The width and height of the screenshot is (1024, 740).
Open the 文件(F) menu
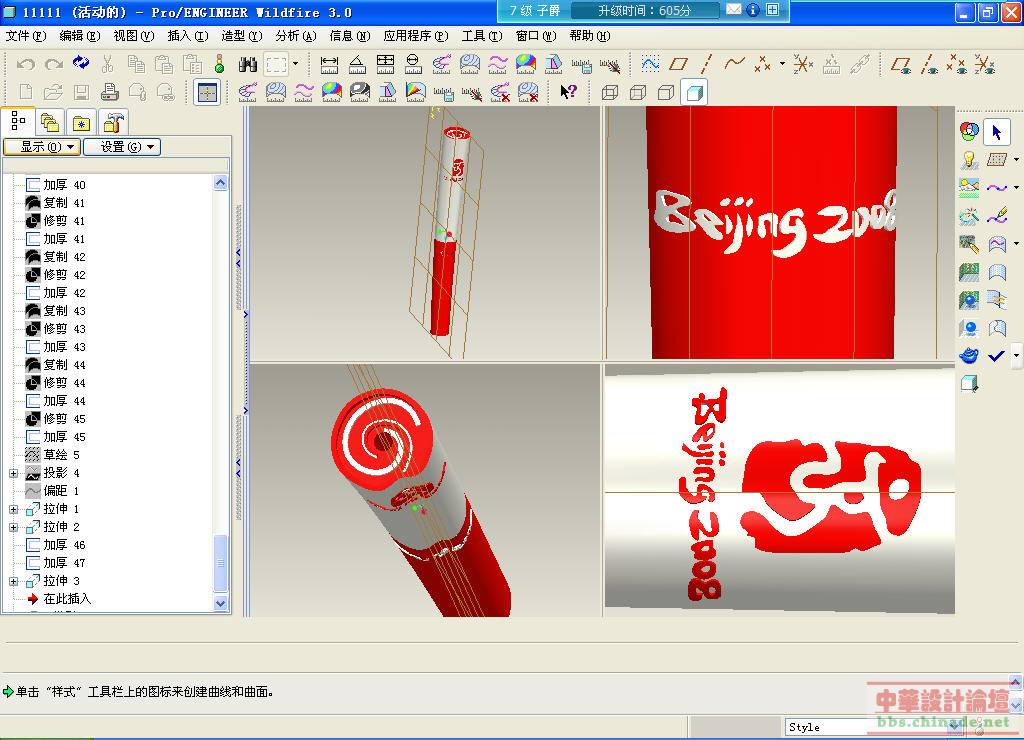[26, 36]
